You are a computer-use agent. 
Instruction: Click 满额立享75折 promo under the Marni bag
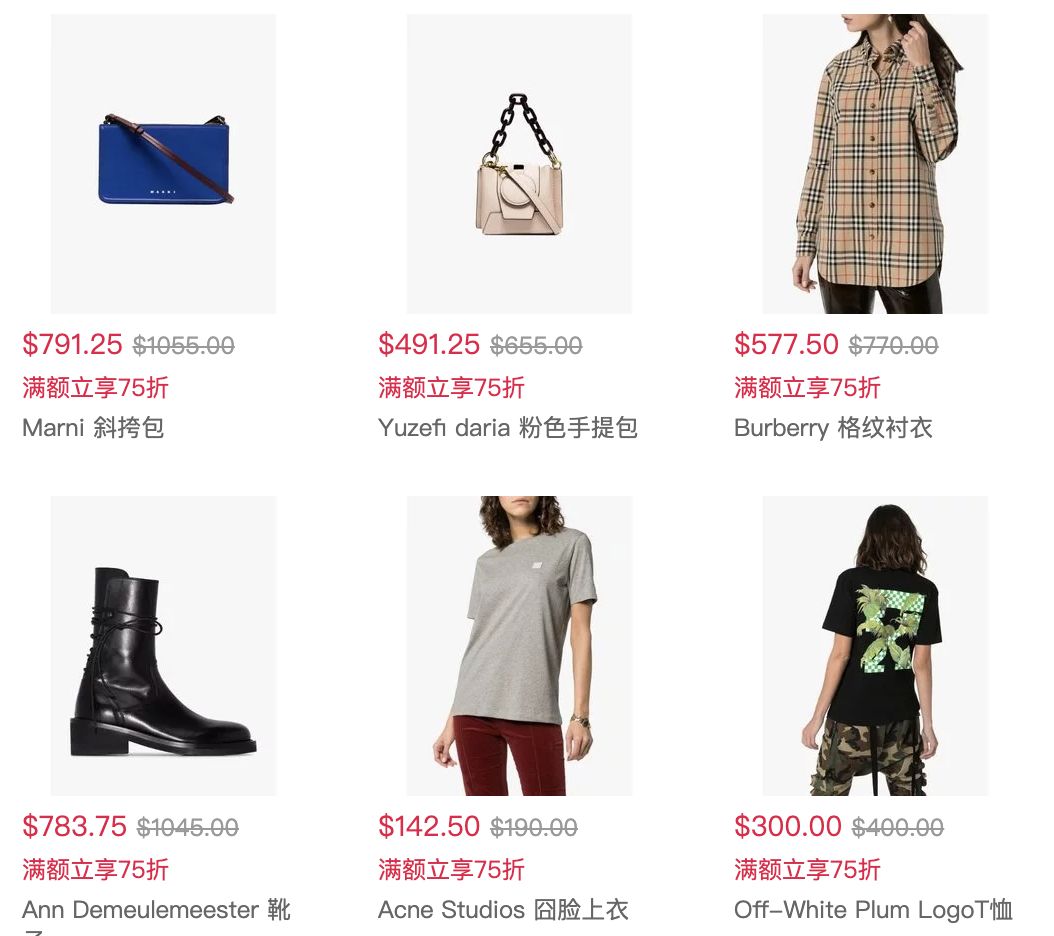pyautogui.click(x=95, y=387)
